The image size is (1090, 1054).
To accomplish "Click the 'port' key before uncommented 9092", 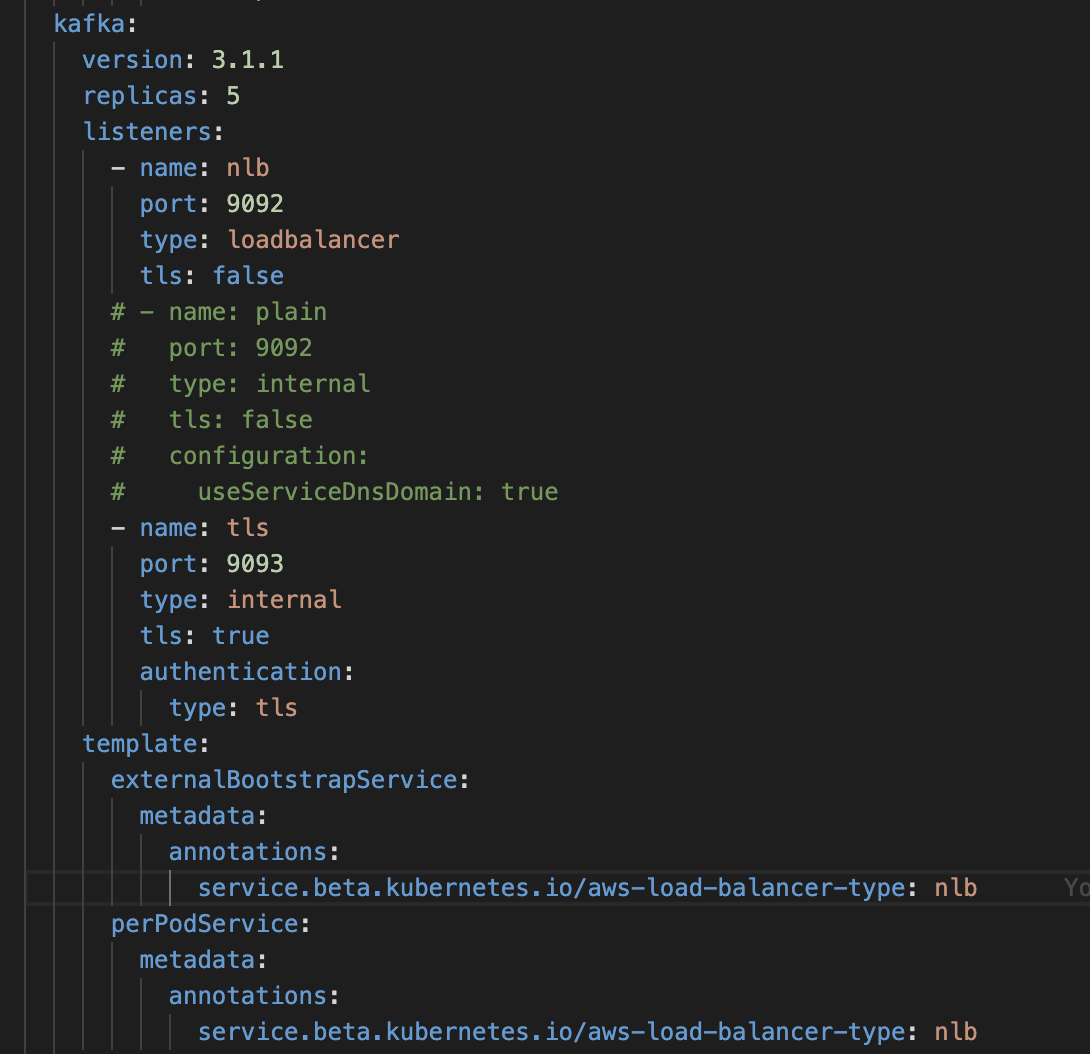I will click(x=169, y=204).
